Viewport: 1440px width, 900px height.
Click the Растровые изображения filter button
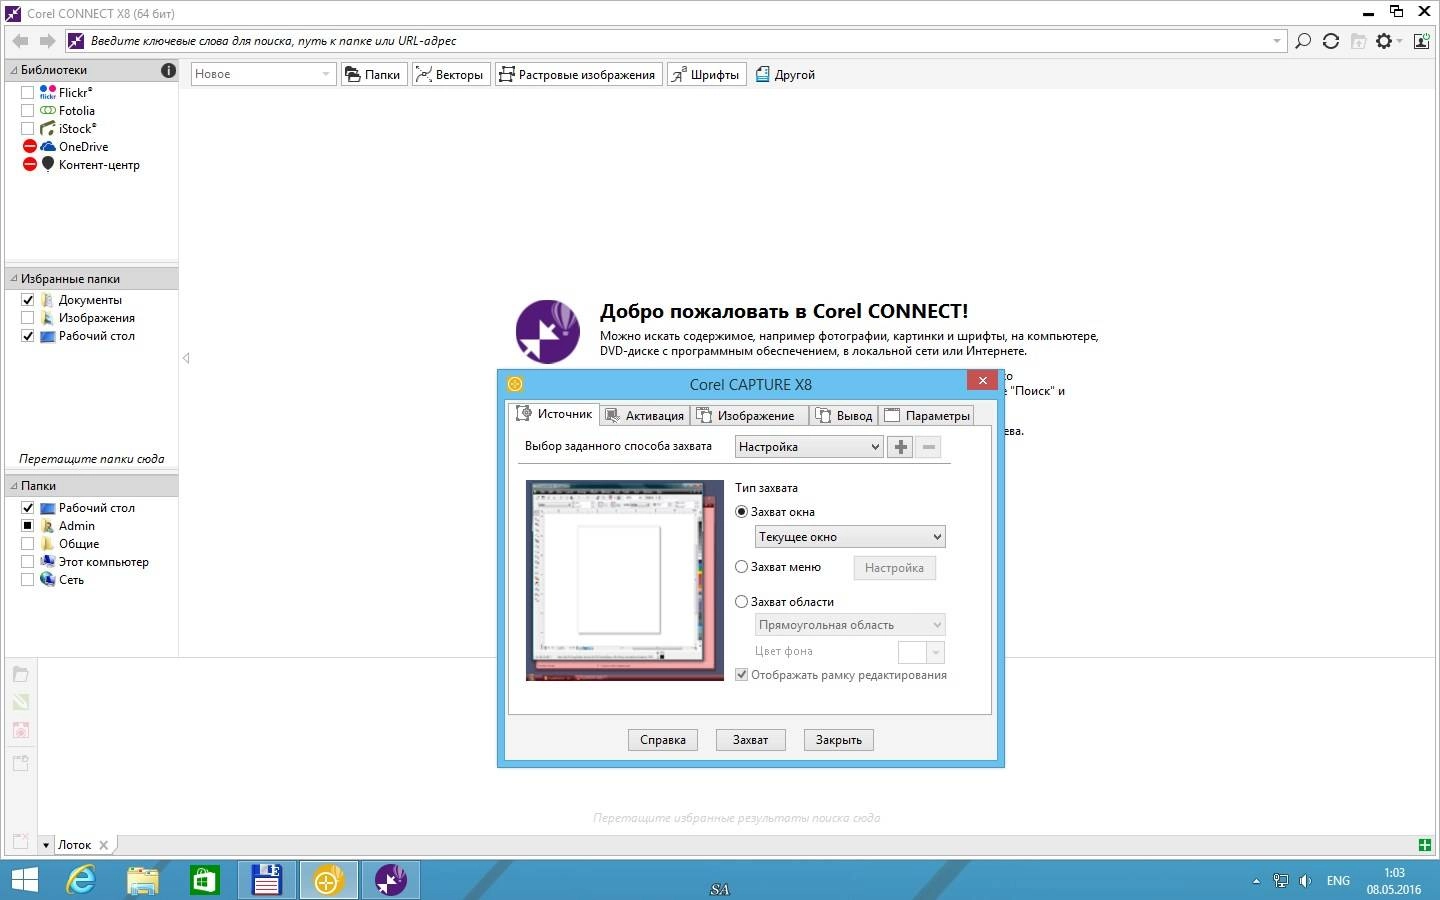click(x=578, y=74)
